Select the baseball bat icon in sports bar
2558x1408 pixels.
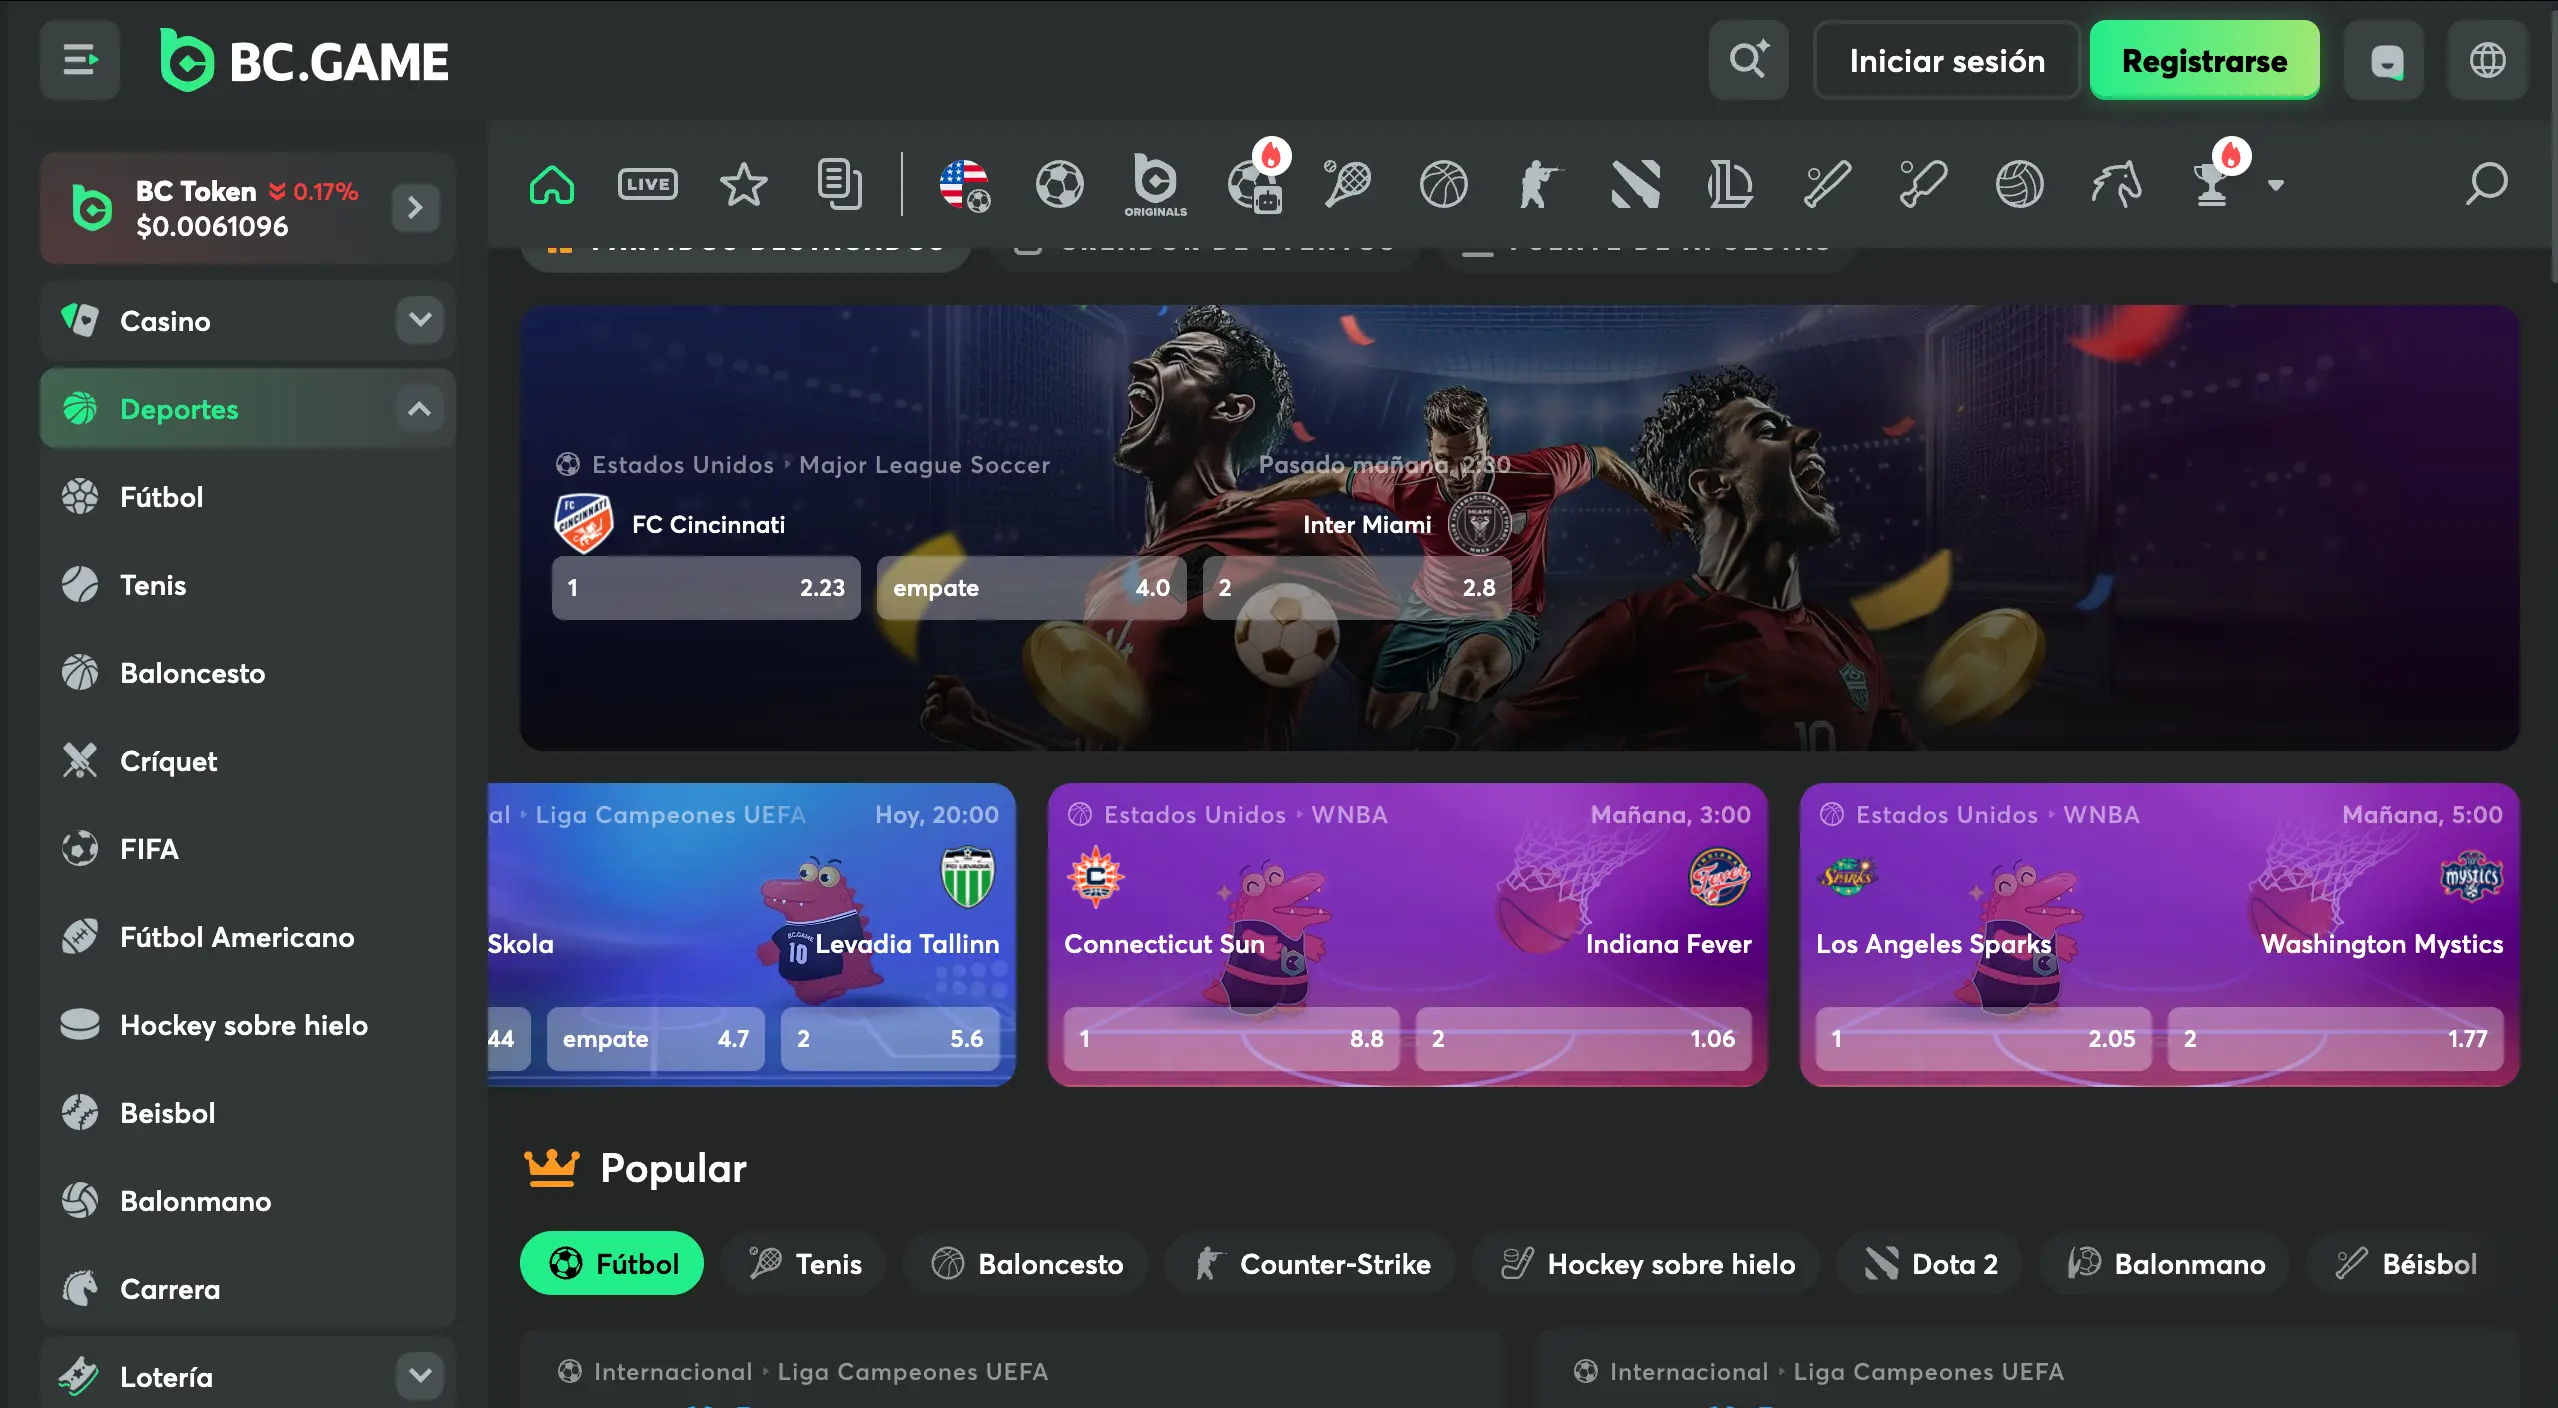pyautogui.click(x=1826, y=184)
